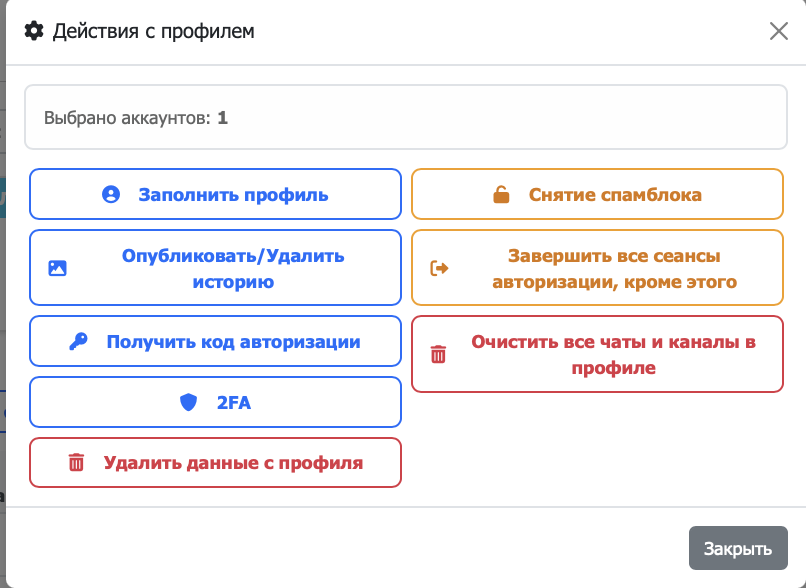
Task: Open the Заполнить профиль action
Action: [215, 194]
